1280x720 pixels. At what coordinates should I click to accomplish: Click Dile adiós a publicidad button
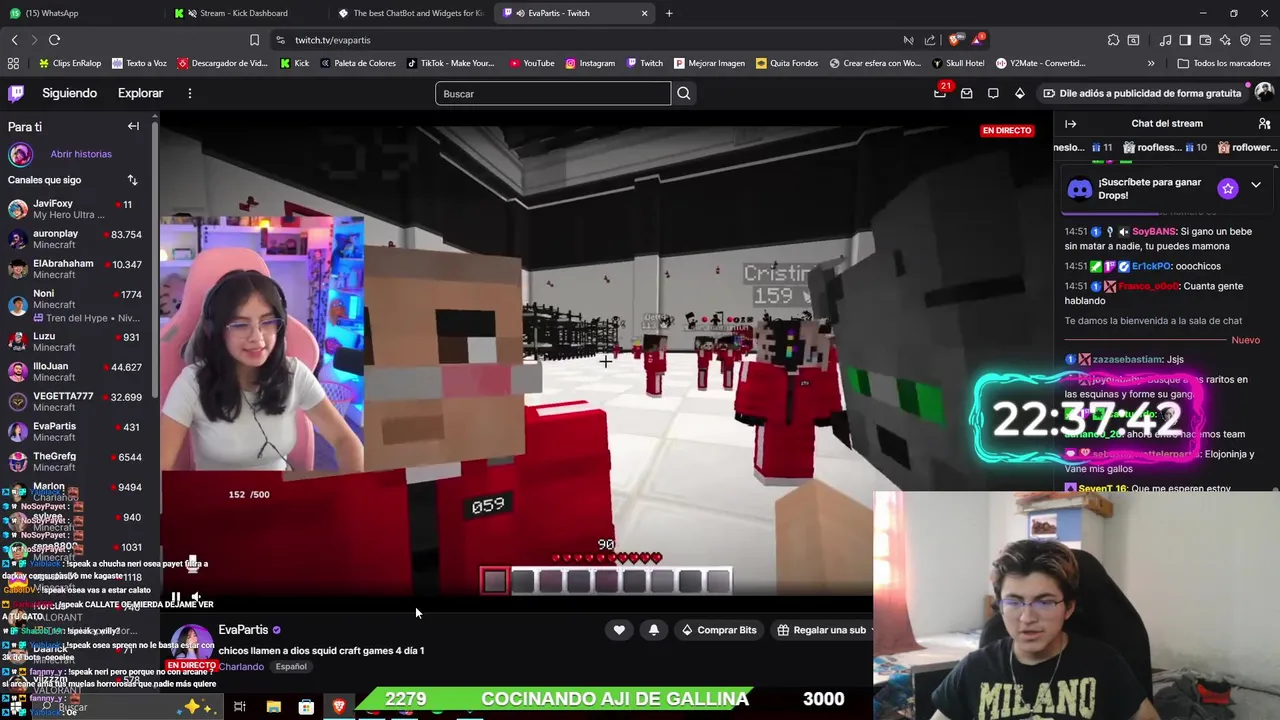(1141, 93)
